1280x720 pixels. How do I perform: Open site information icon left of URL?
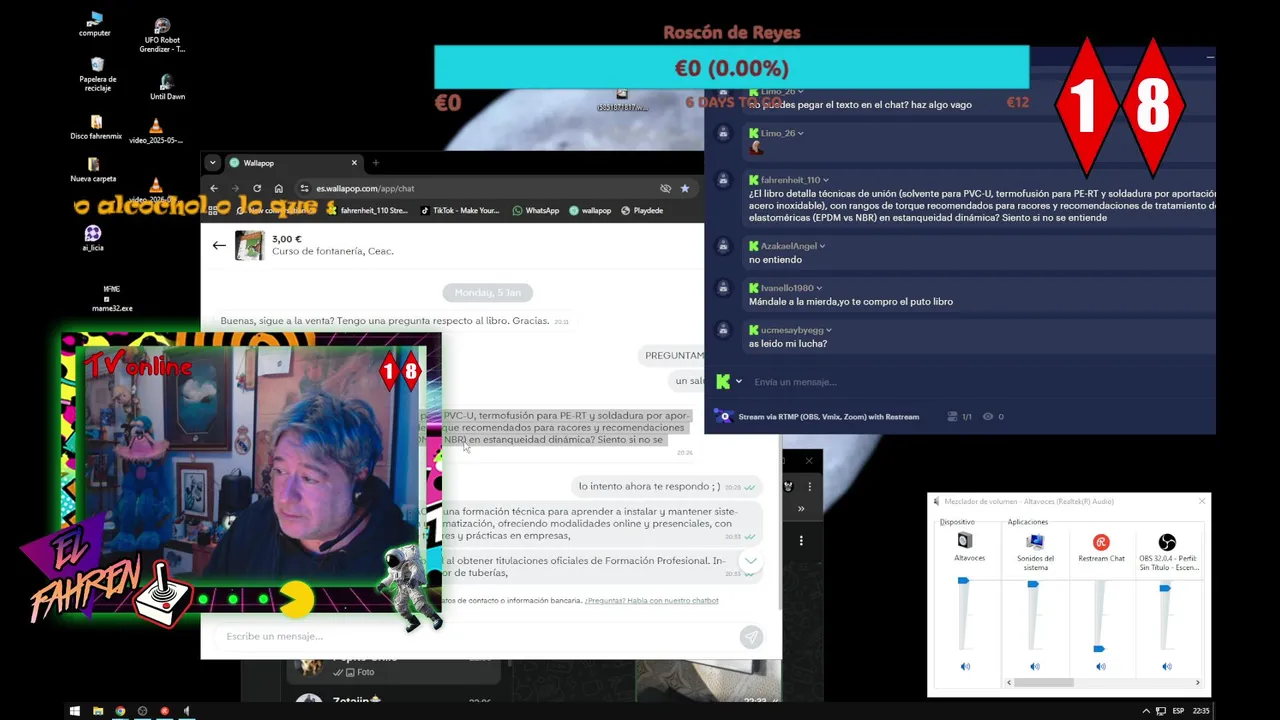[305, 188]
